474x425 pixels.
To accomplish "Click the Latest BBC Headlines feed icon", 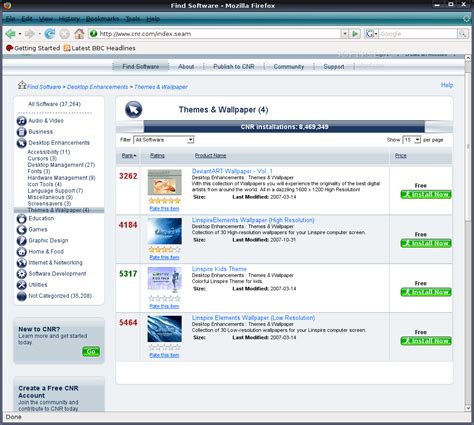I will point(67,48).
